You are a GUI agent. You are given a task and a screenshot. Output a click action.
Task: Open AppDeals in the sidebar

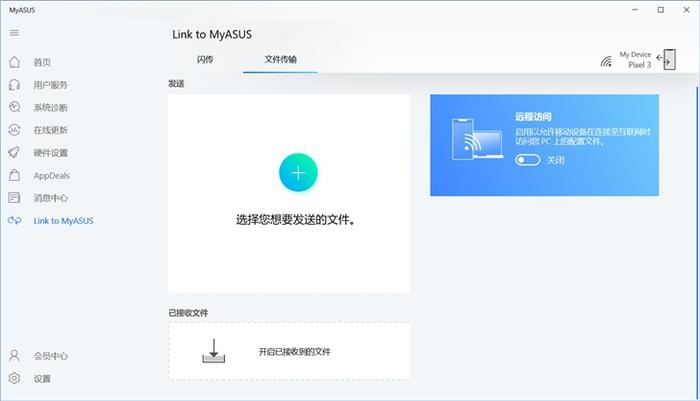(x=51, y=175)
